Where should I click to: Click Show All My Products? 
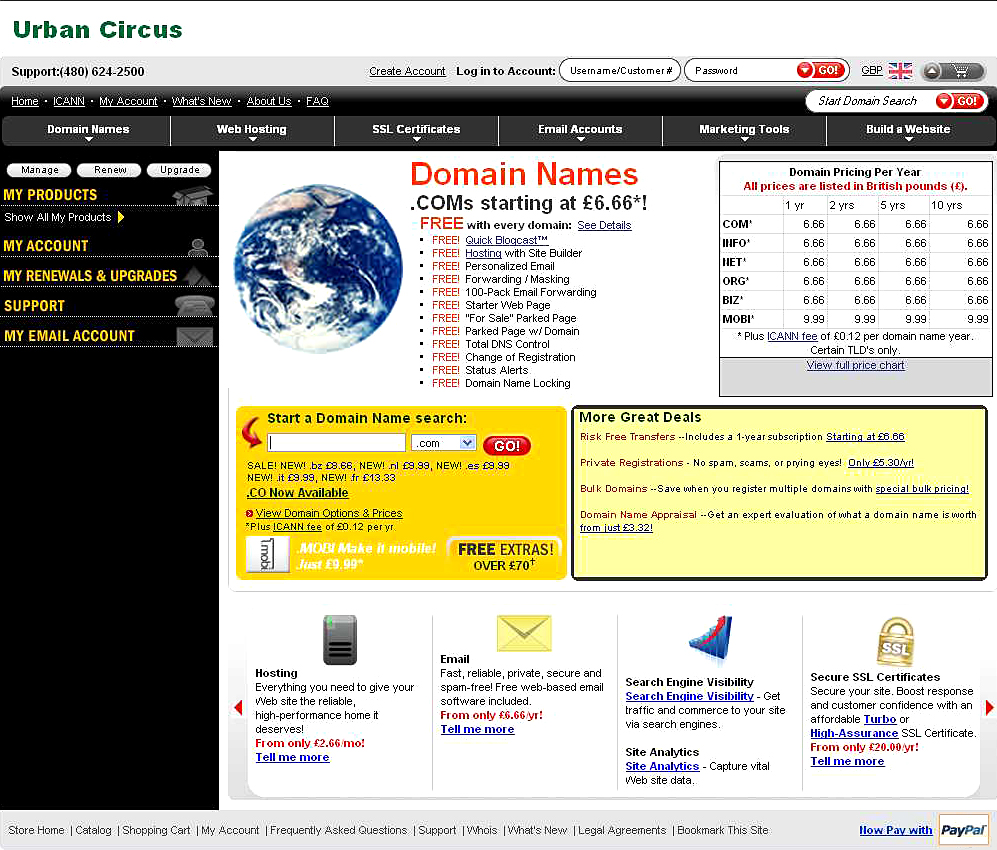click(x=58, y=217)
